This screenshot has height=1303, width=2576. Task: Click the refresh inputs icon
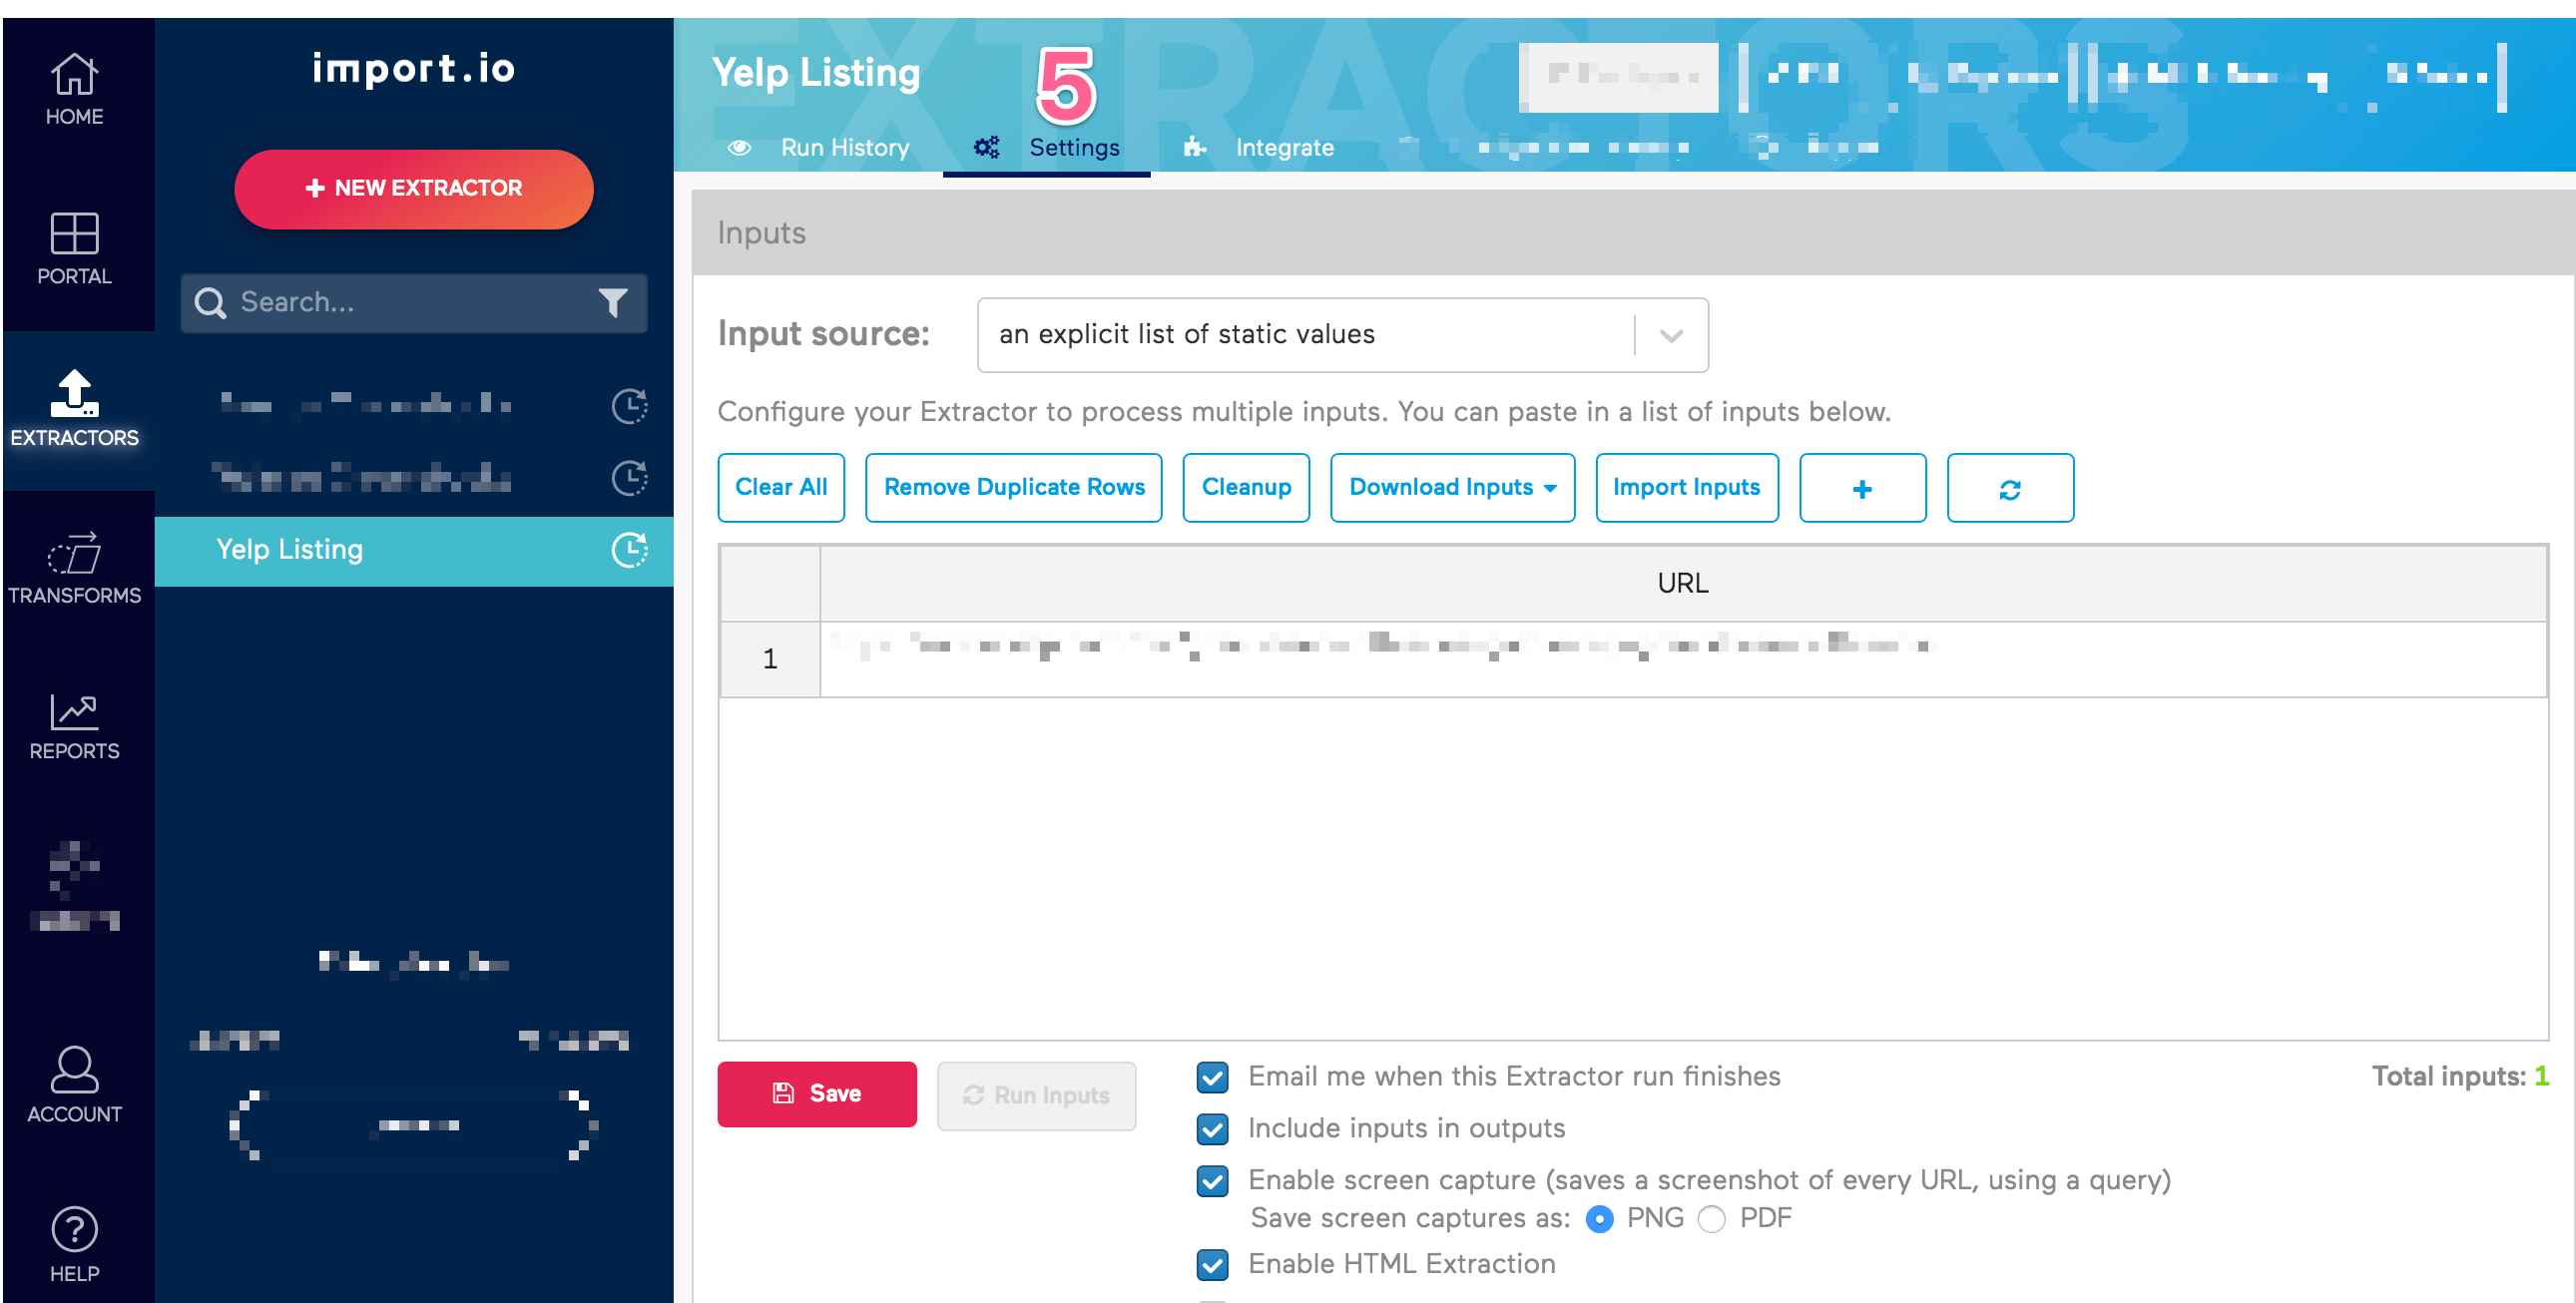[x=2010, y=488]
